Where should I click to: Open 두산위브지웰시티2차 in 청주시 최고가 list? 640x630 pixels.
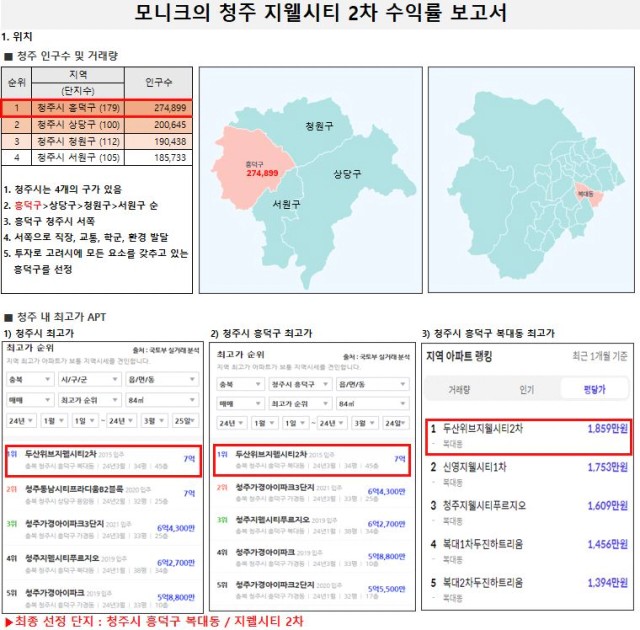(103, 460)
